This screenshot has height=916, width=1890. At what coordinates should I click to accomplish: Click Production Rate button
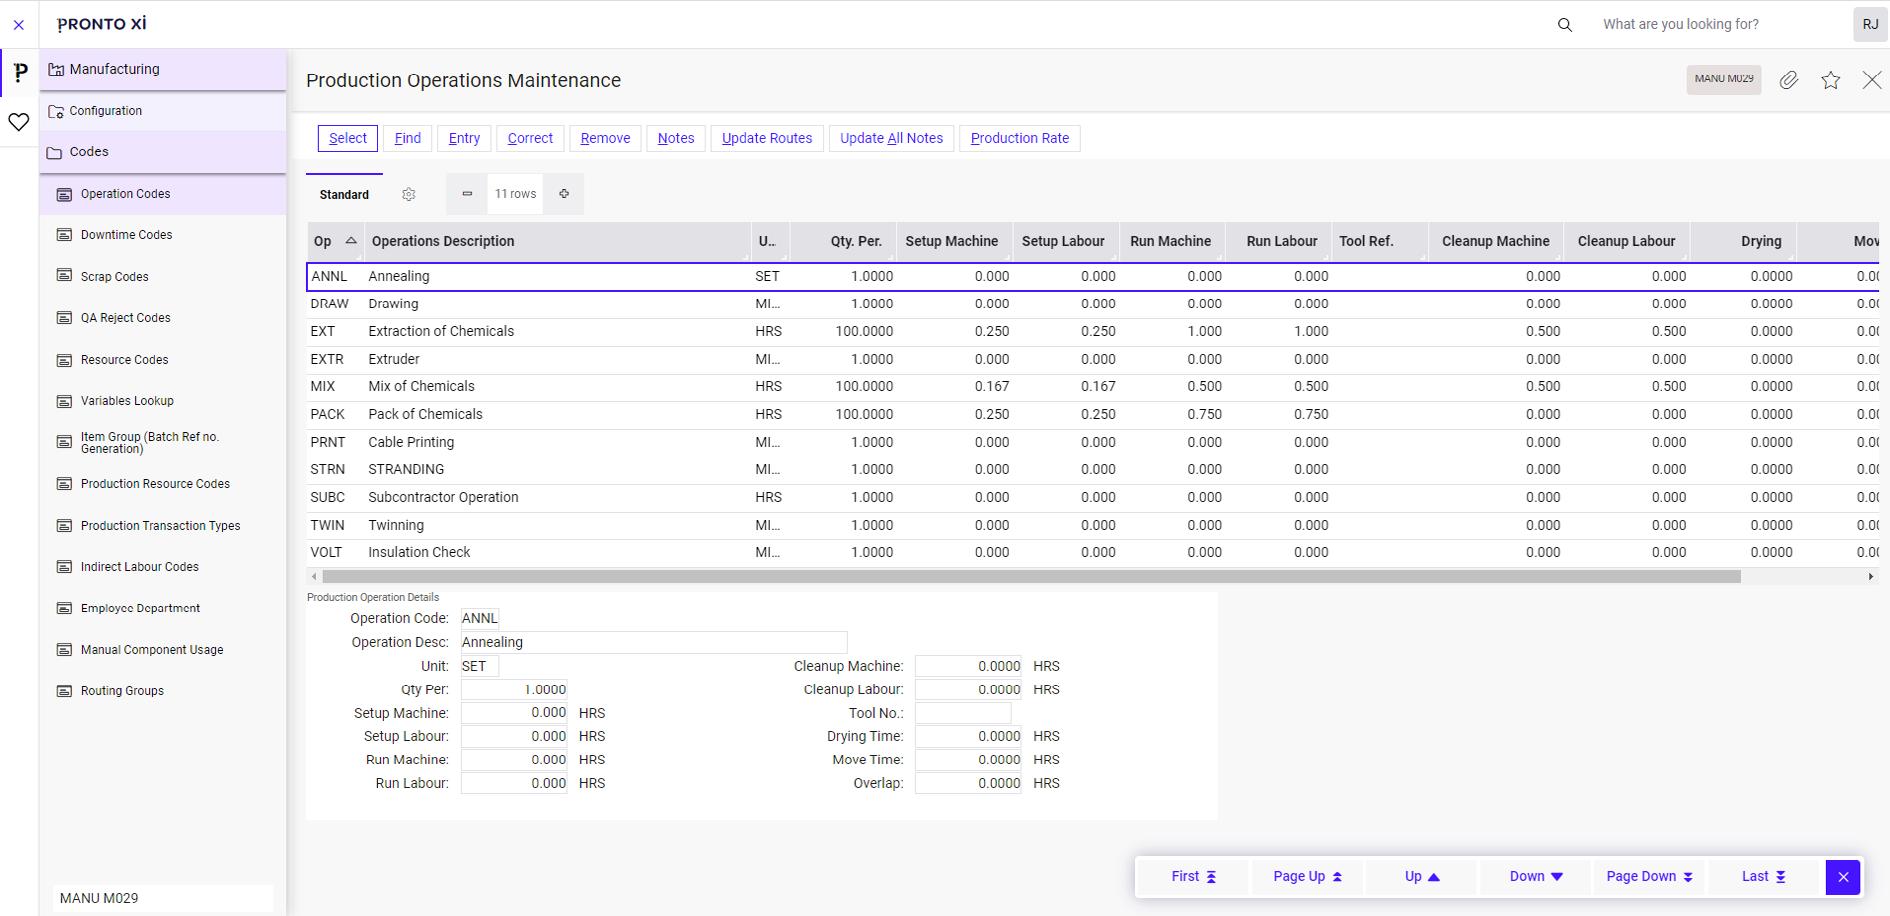point(1020,138)
